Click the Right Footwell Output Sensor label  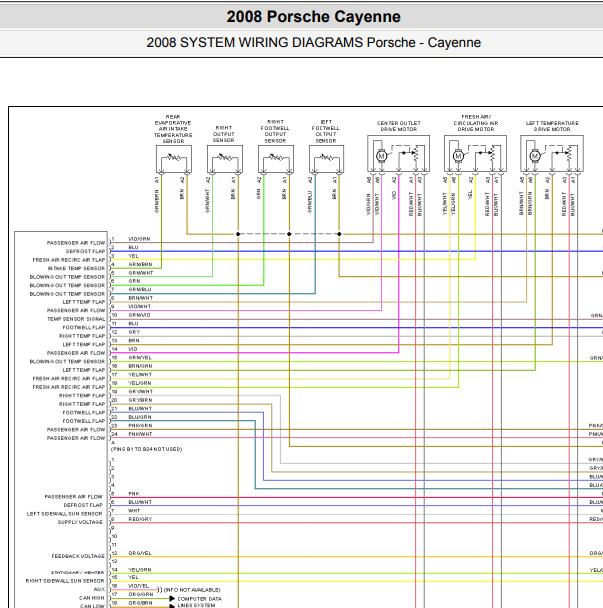275,131
